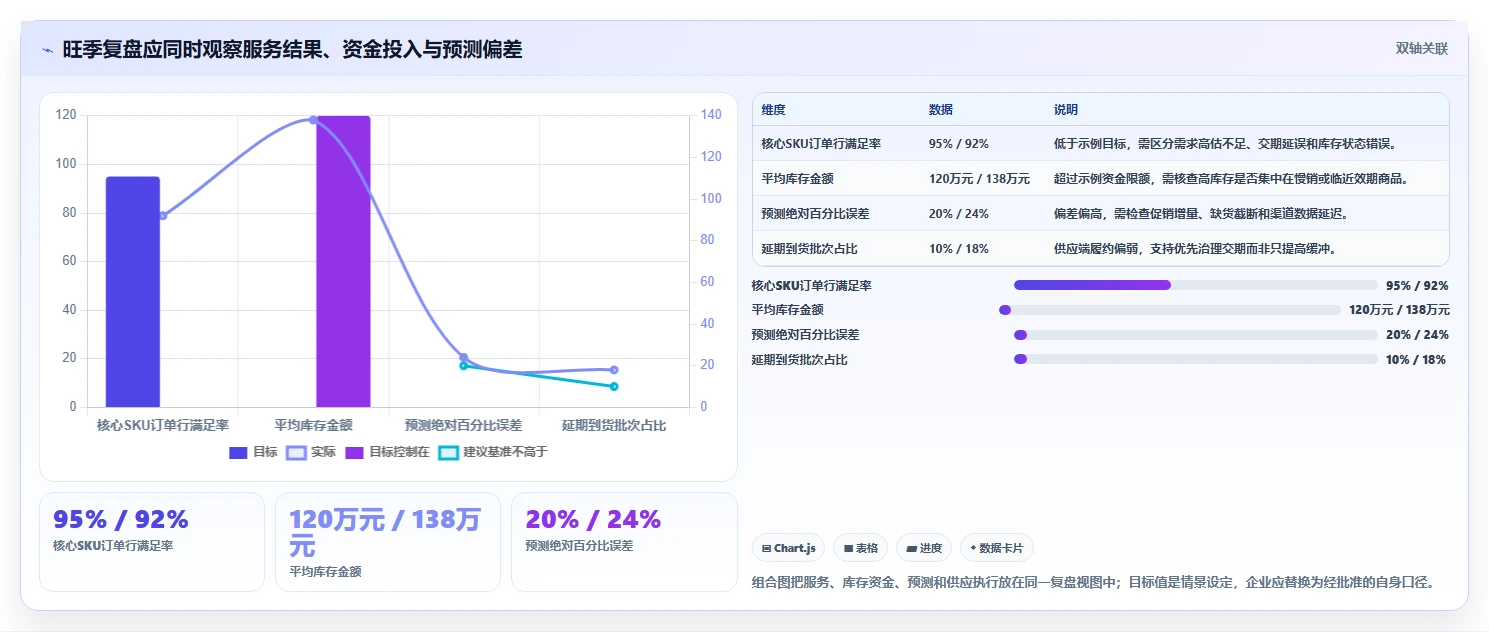
Task: Click the 实际 line peak point at 平均库存金额
Action: [x=313, y=120]
